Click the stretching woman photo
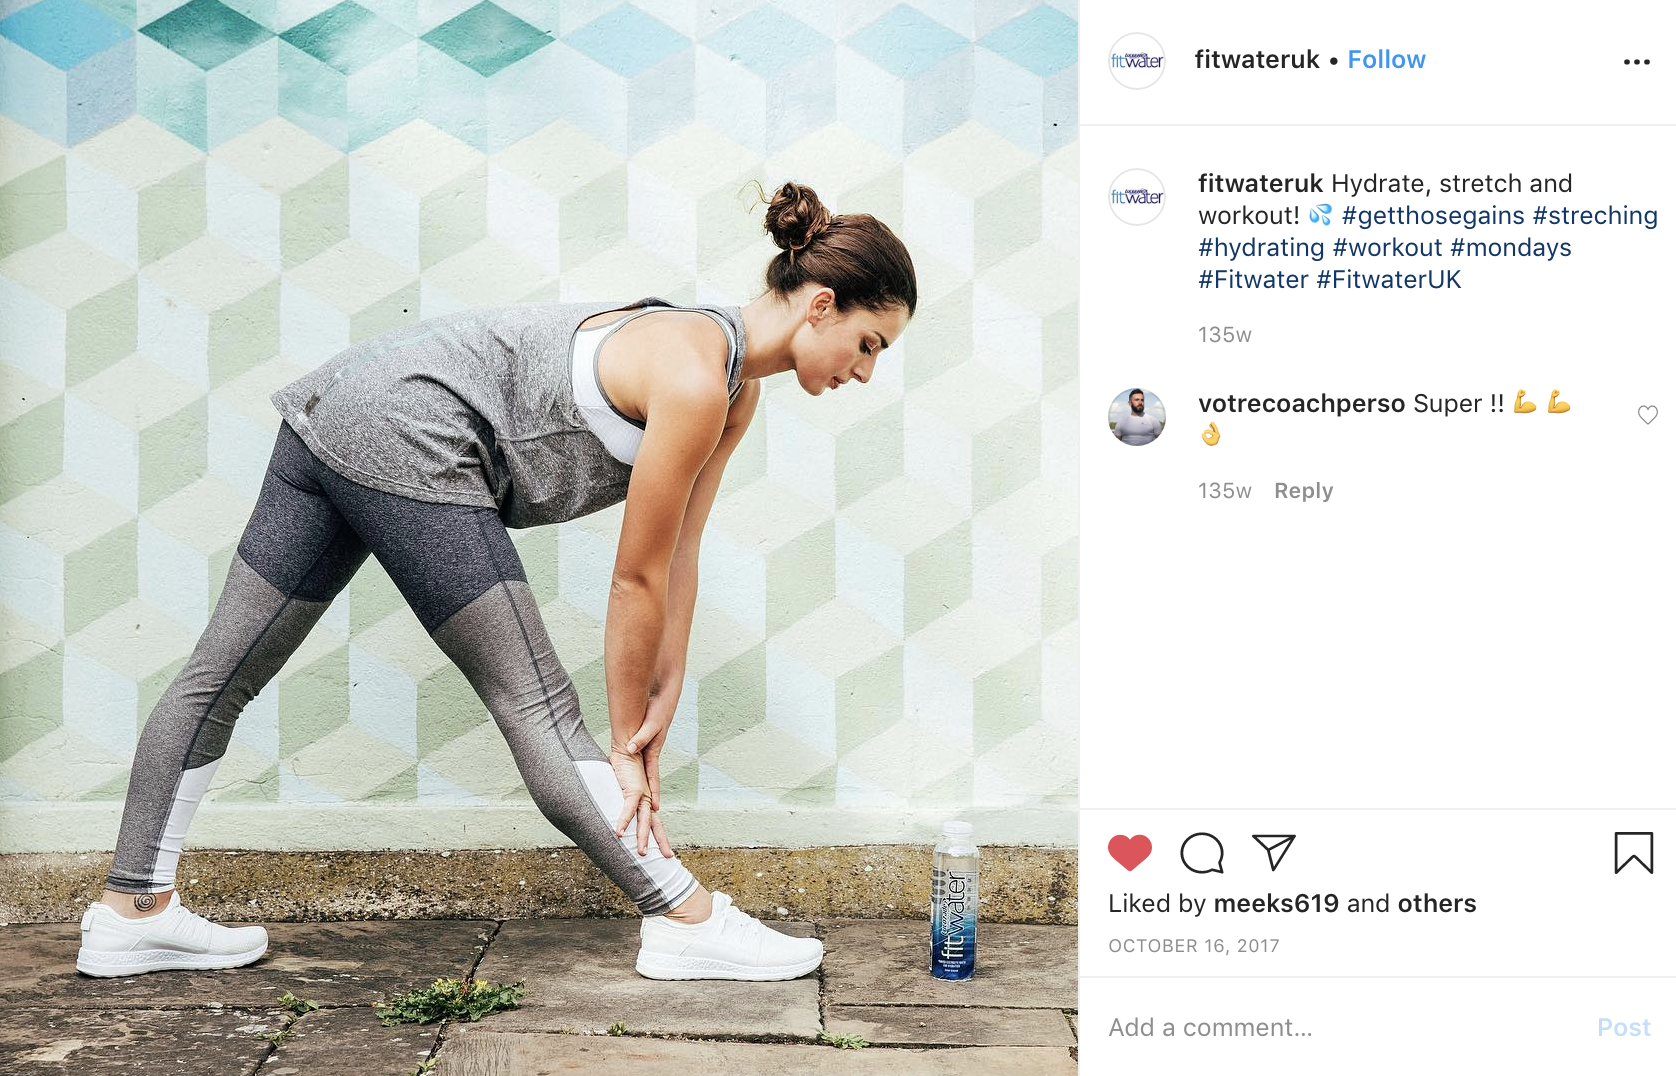Image resolution: width=1676 pixels, height=1076 pixels. click(x=539, y=538)
